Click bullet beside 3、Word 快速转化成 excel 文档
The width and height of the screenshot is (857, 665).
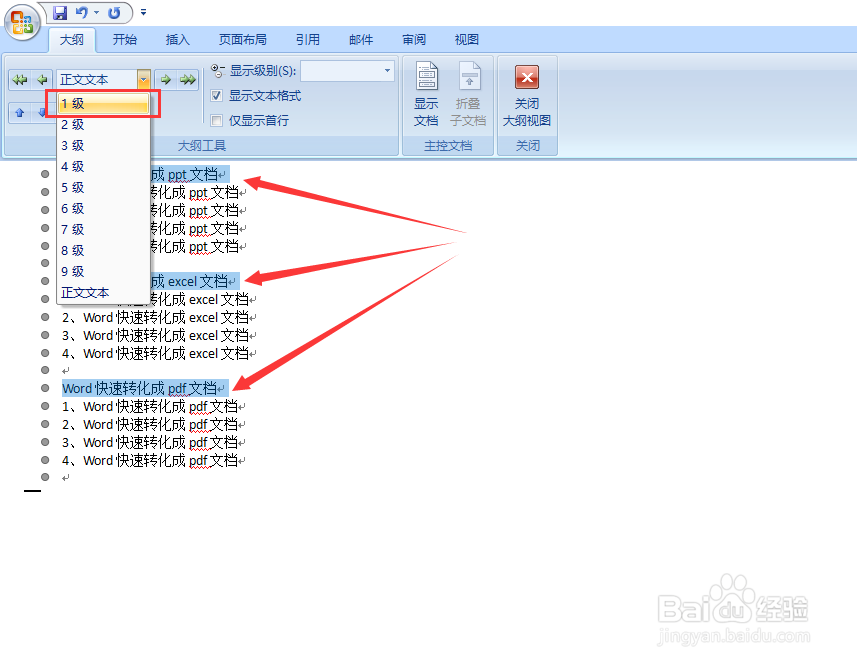coord(45,335)
